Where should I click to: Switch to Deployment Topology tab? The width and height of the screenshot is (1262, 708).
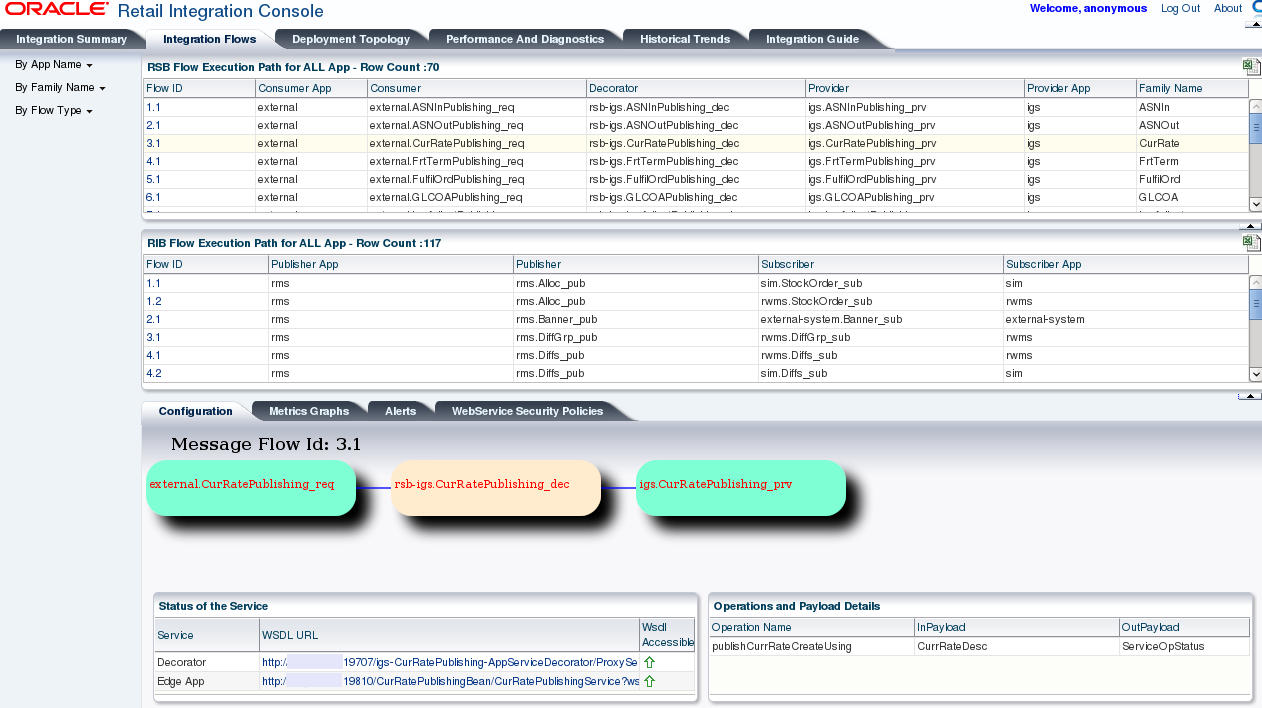351,39
